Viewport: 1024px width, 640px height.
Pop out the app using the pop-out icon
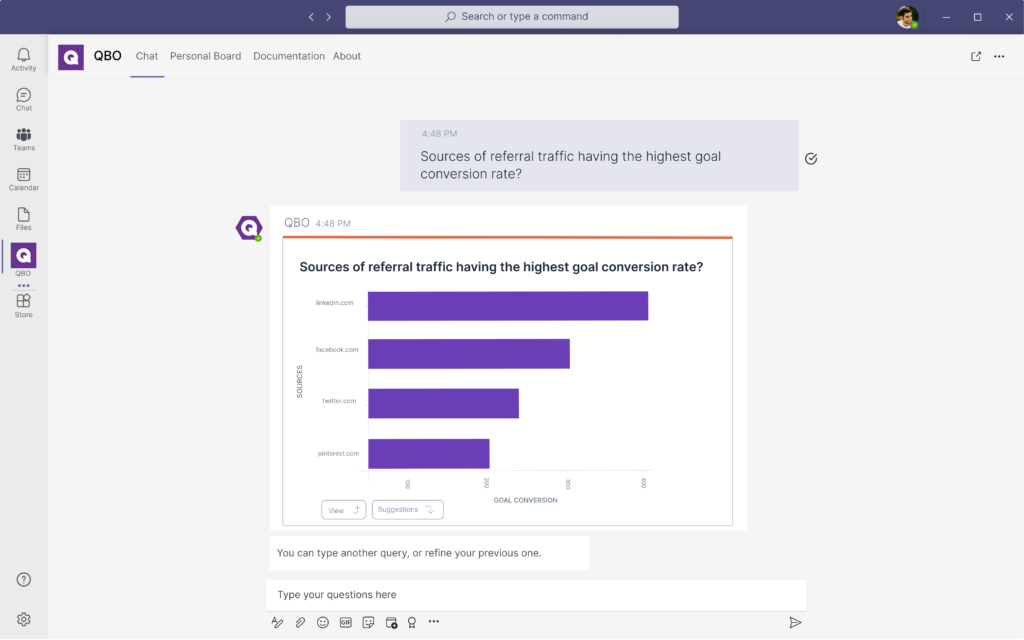pyautogui.click(x=976, y=57)
